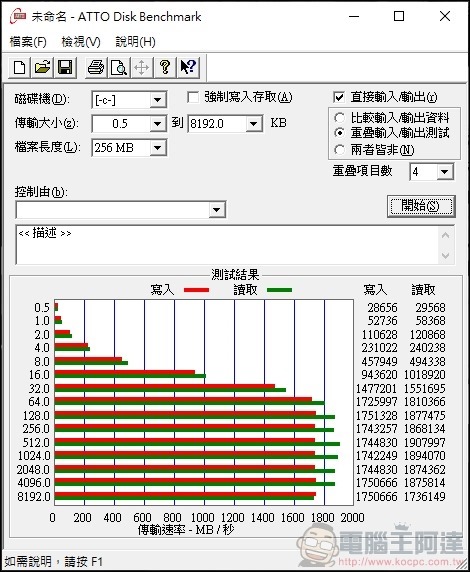This screenshot has height=572, width=470.
Task: Minimize the ATTO Disk Benchmark window
Action: click(x=354, y=16)
